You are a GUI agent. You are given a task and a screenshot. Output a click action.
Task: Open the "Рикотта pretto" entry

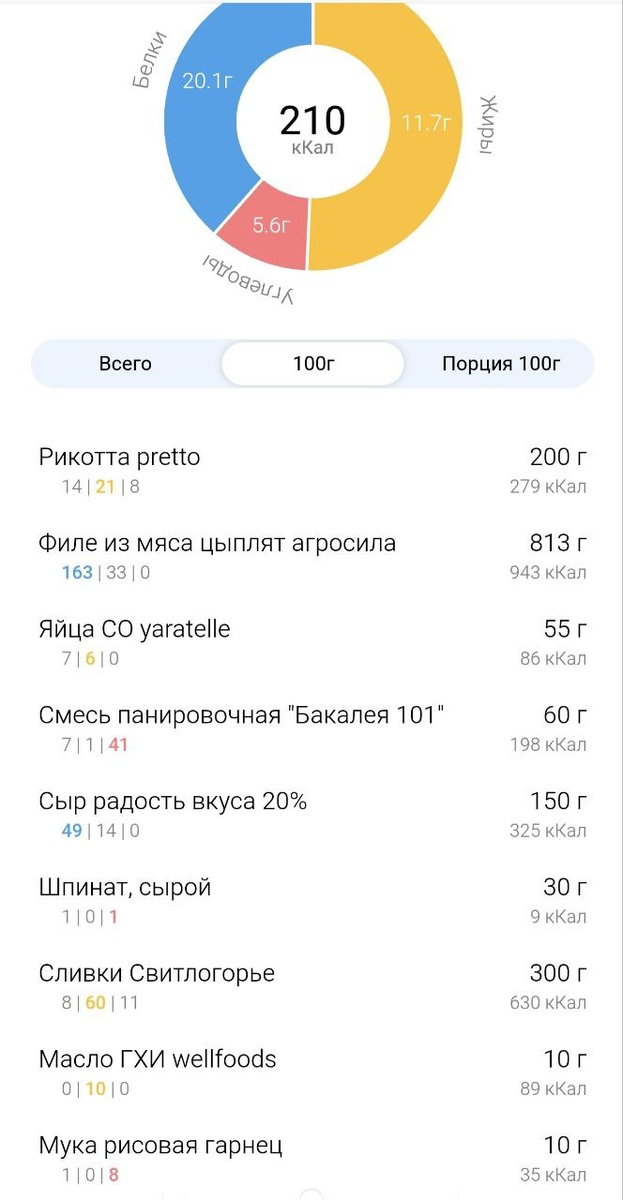(x=118, y=457)
